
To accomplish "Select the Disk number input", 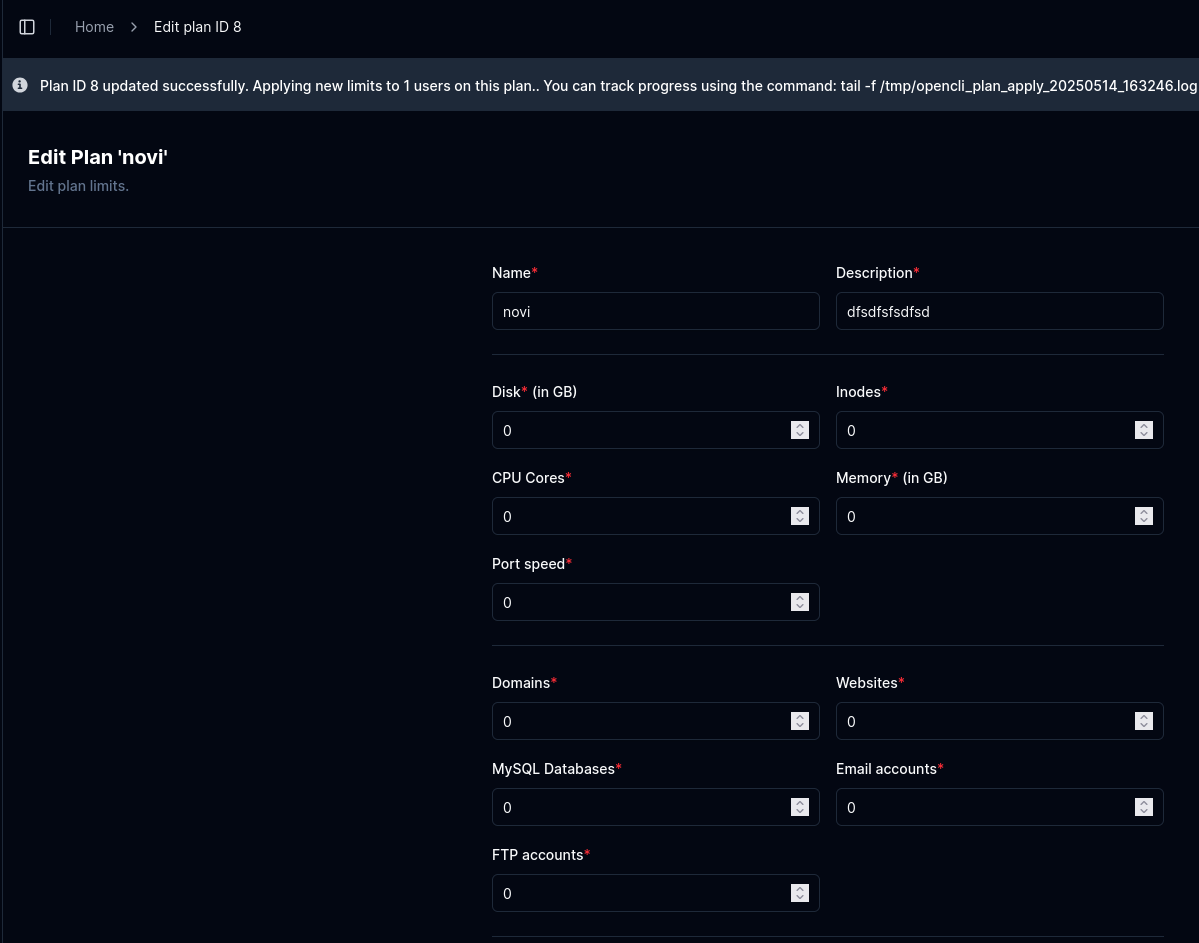I will [x=640, y=430].
